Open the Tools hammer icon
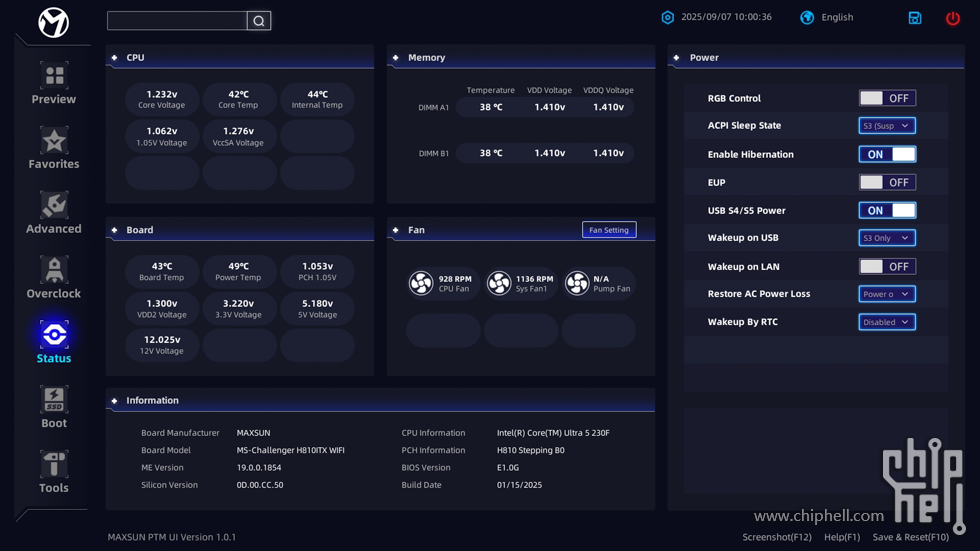 54,465
